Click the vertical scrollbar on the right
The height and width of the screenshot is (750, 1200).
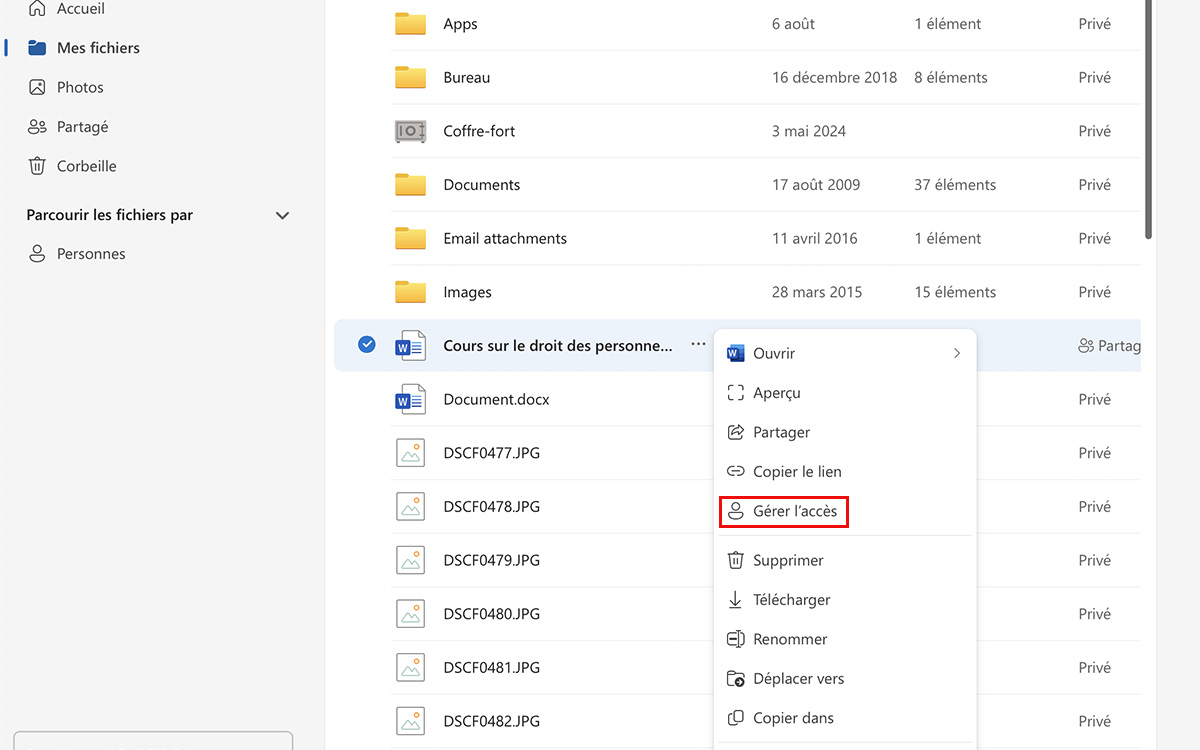pos(1148,120)
